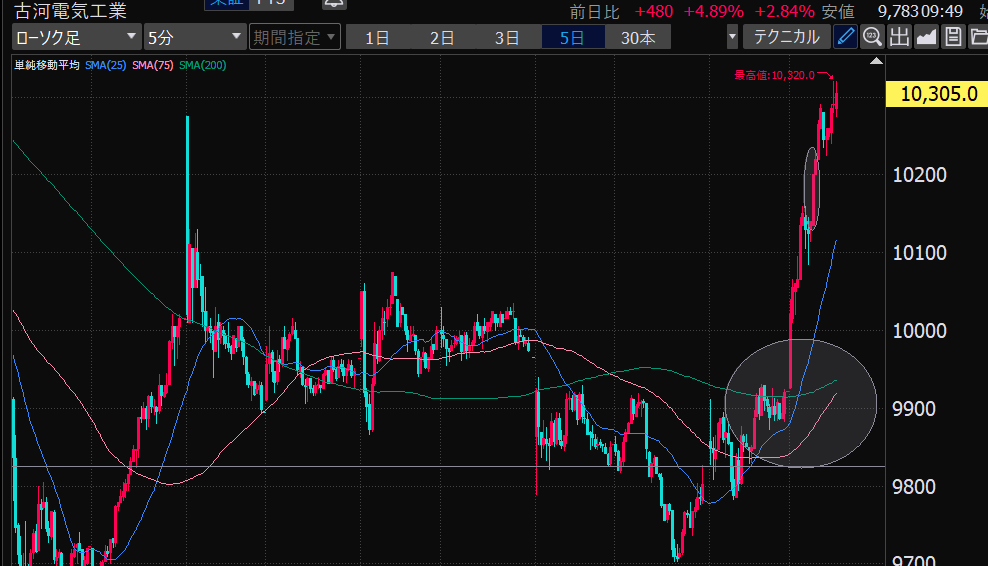Open the area chart icon
Viewport: 988px width, 566px height.
point(926,38)
